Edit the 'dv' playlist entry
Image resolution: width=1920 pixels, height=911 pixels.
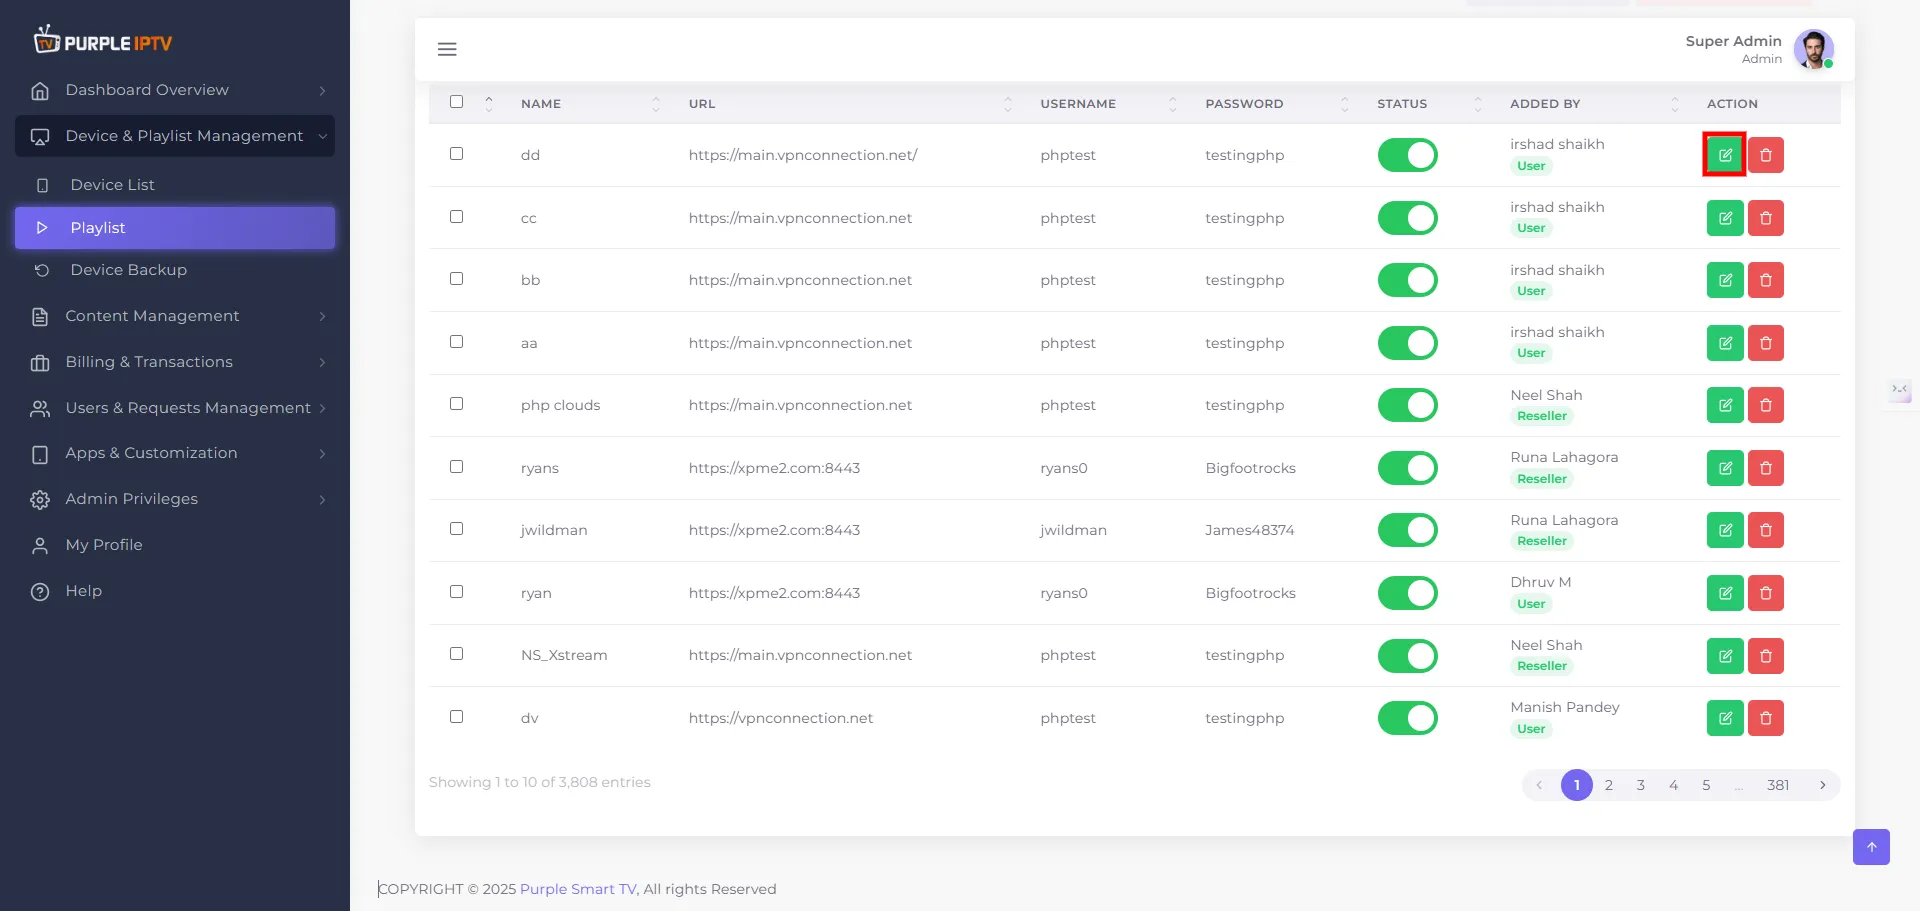(1725, 718)
